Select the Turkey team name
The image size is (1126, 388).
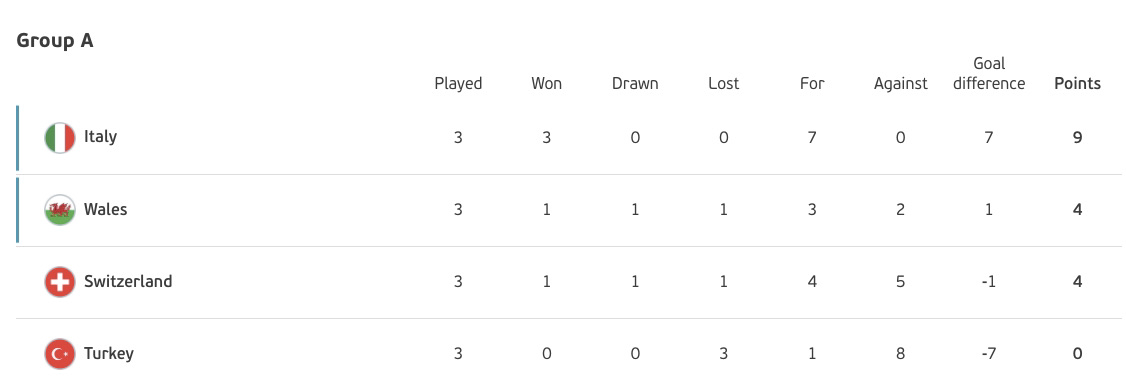pyautogui.click(x=108, y=354)
